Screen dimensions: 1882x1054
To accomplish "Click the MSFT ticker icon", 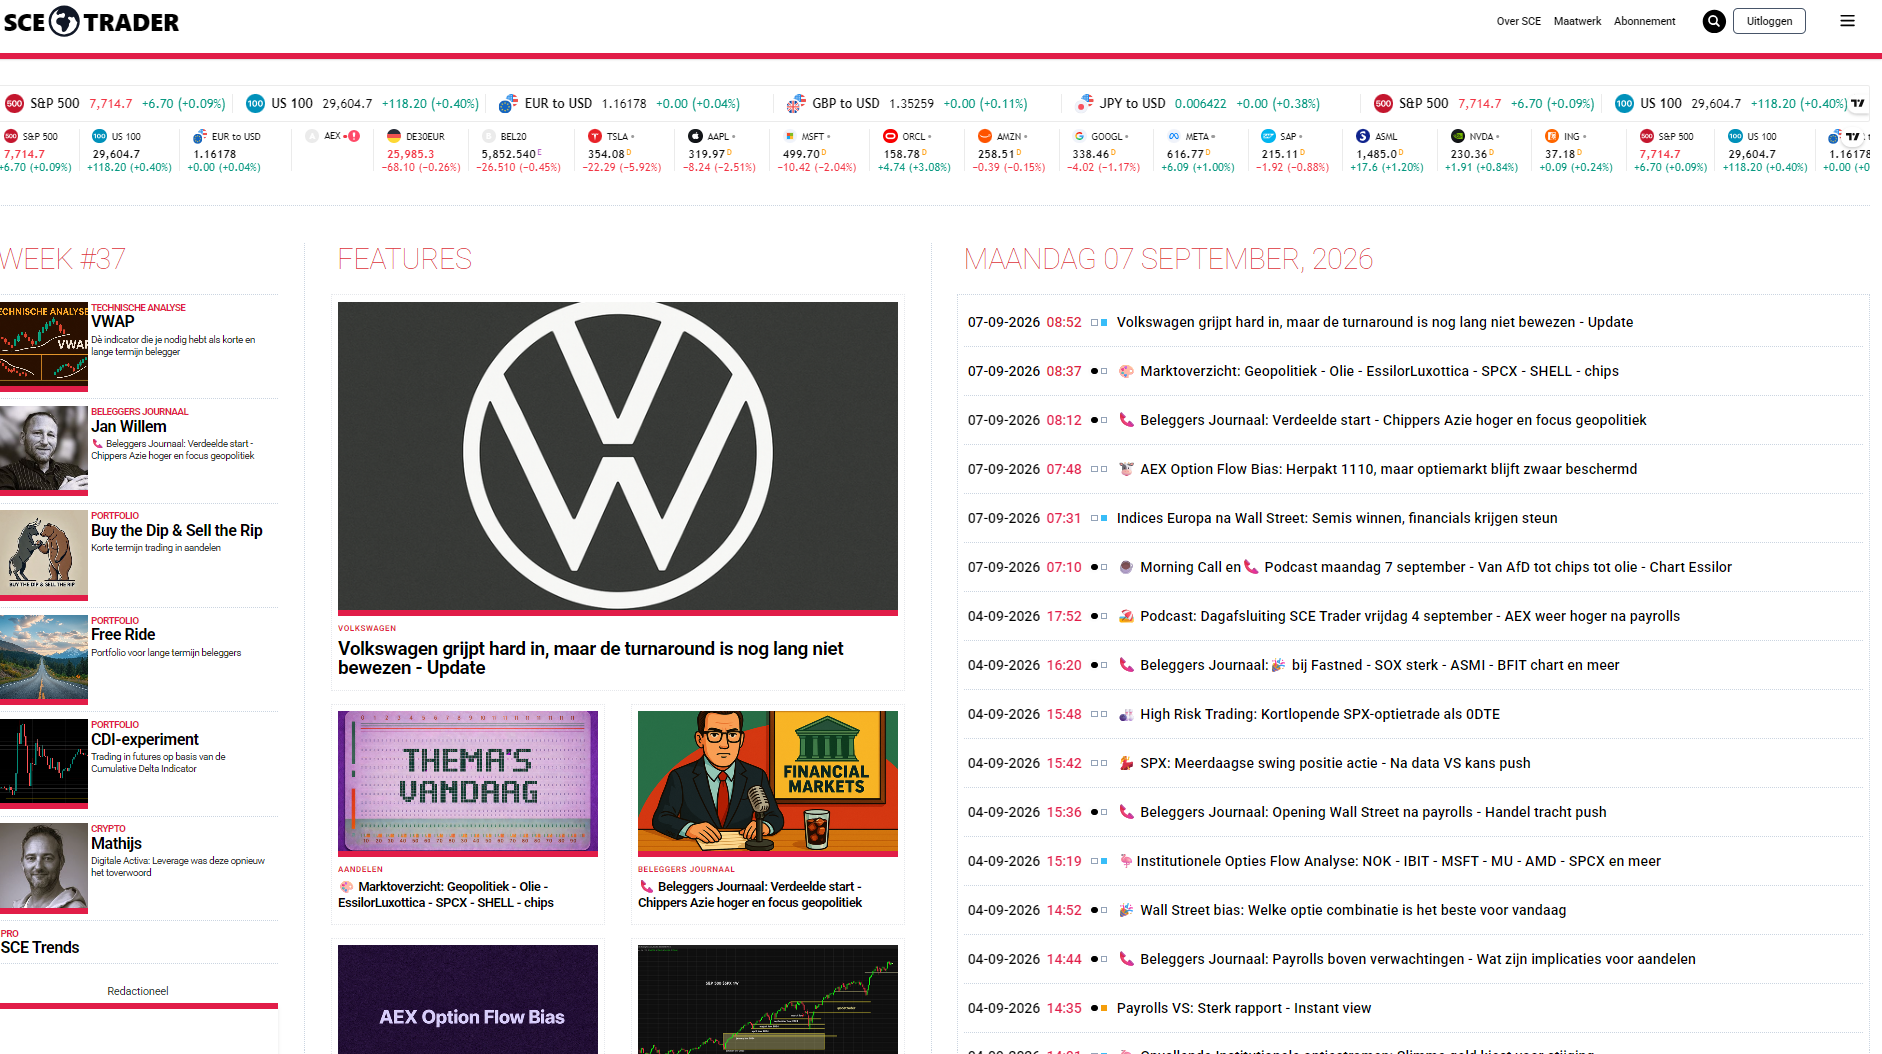I will 790,136.
